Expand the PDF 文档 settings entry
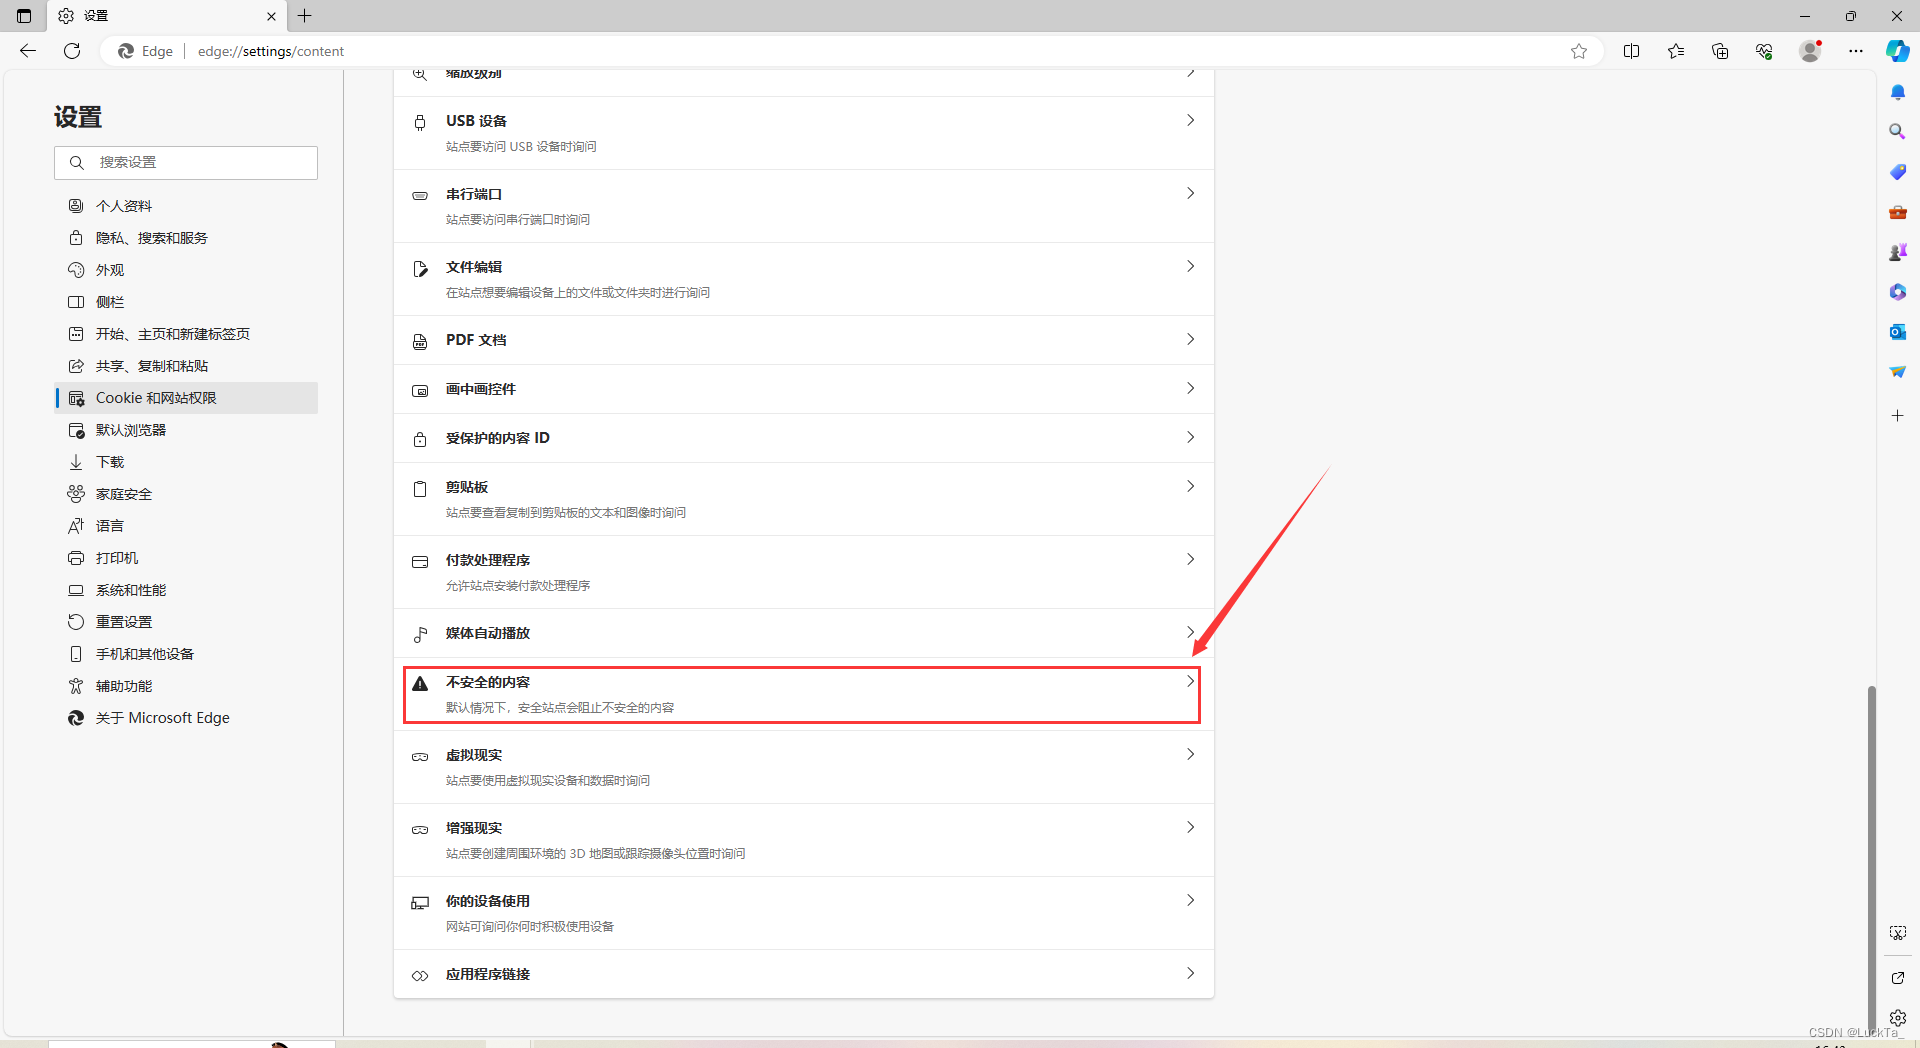This screenshot has height=1048, width=1920. (803, 340)
